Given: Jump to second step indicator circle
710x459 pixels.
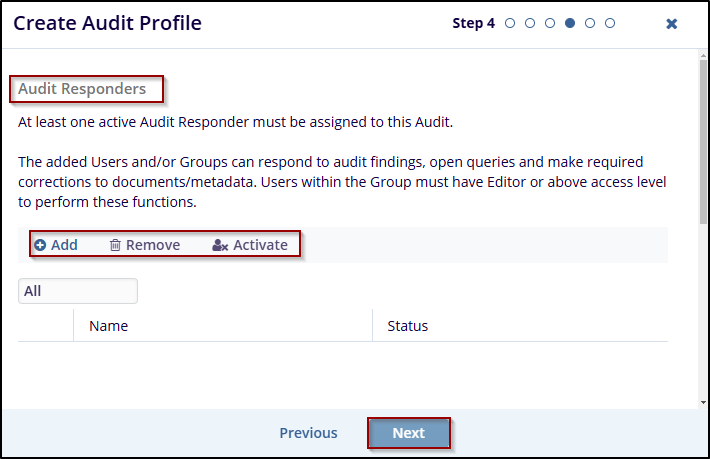Looking at the screenshot, I should [x=530, y=23].
